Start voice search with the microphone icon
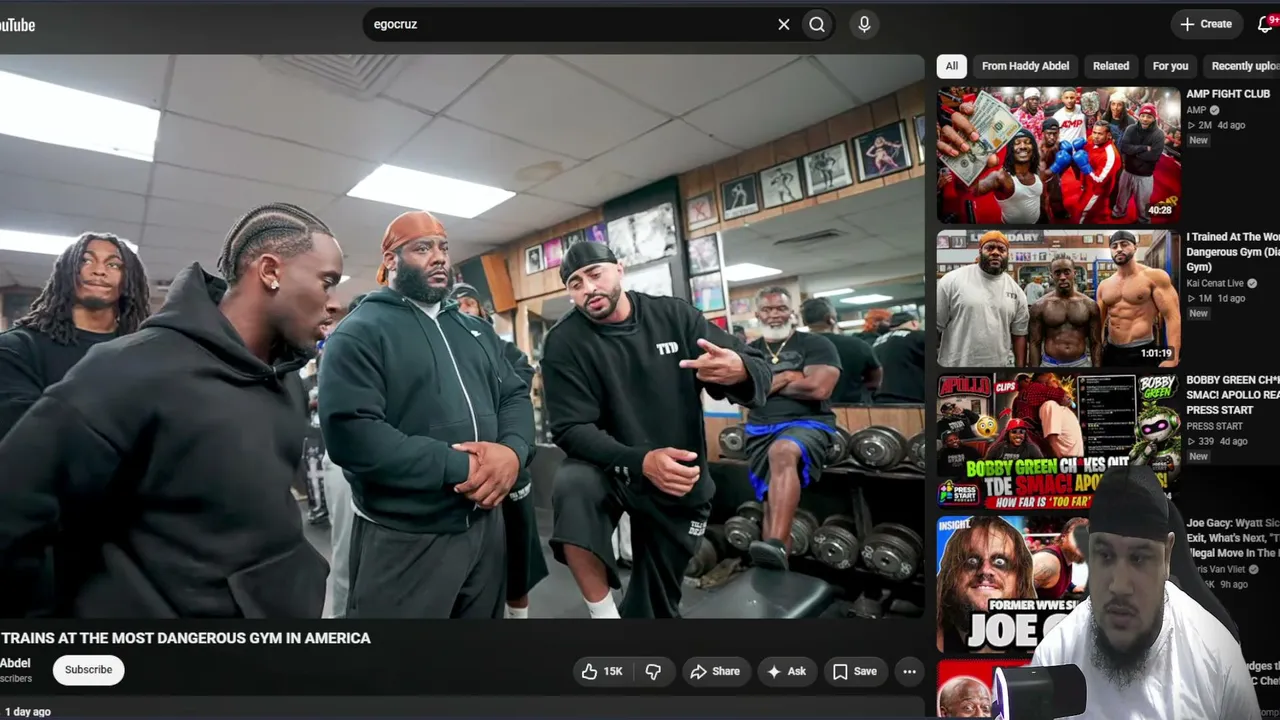Screen dimensions: 1280x720 (x=865, y=25)
